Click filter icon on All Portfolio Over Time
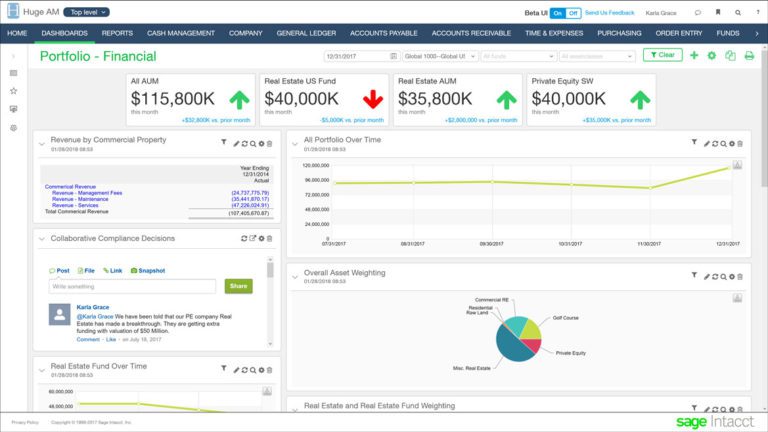The image size is (768, 432). click(x=693, y=143)
